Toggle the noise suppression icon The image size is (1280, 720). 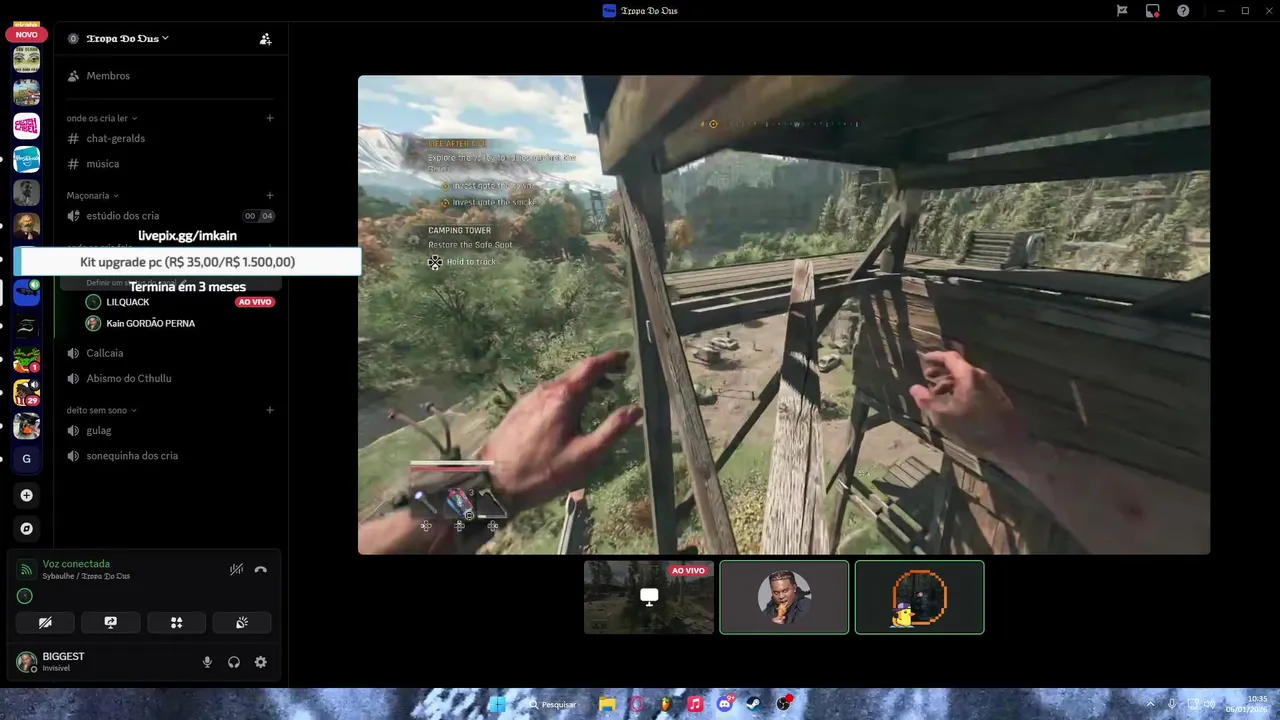(236, 570)
